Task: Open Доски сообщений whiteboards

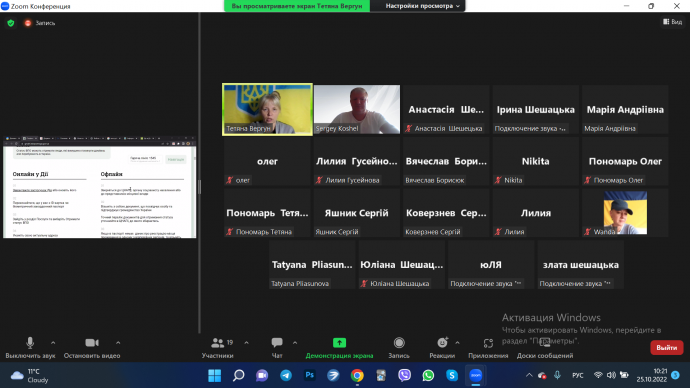Action: pos(545,348)
